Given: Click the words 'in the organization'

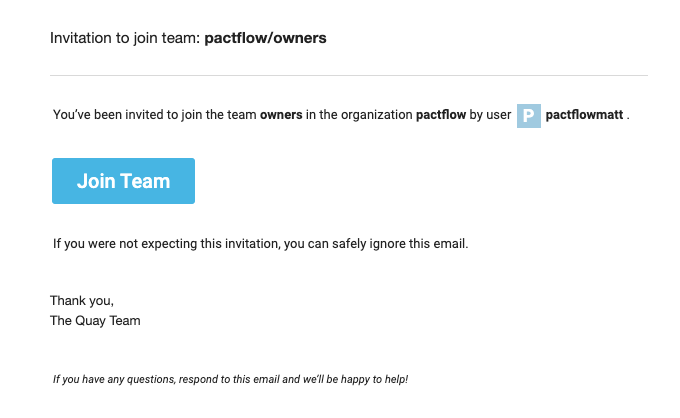Looking at the screenshot, I should pos(359,115).
